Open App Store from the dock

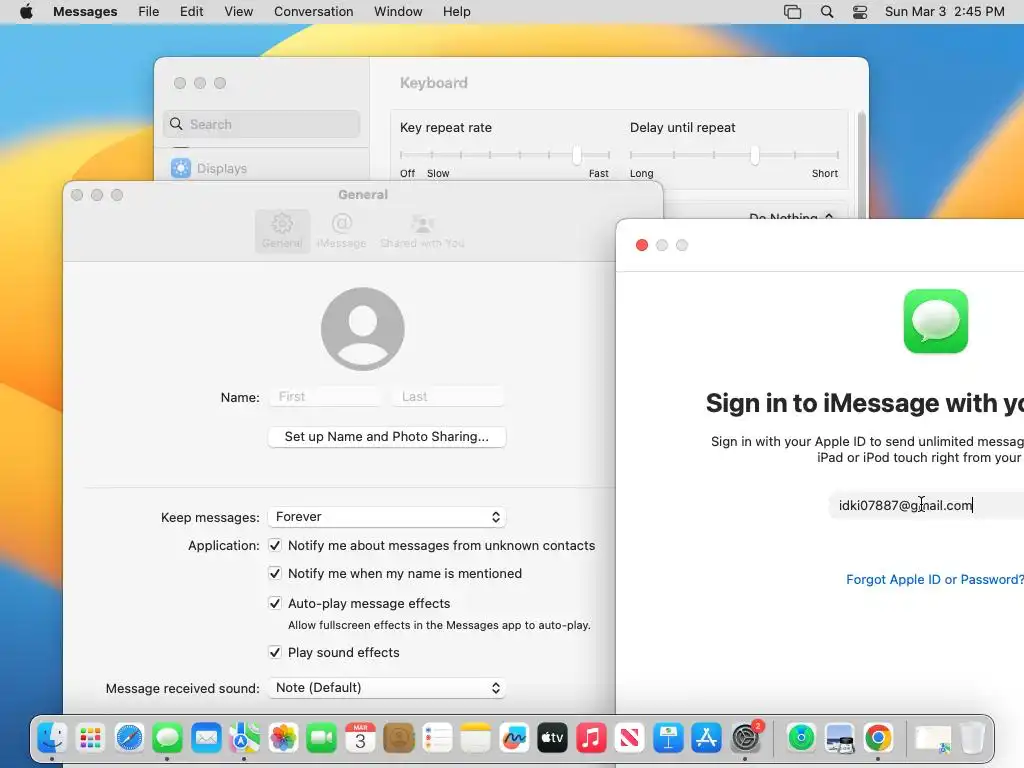[x=707, y=738]
